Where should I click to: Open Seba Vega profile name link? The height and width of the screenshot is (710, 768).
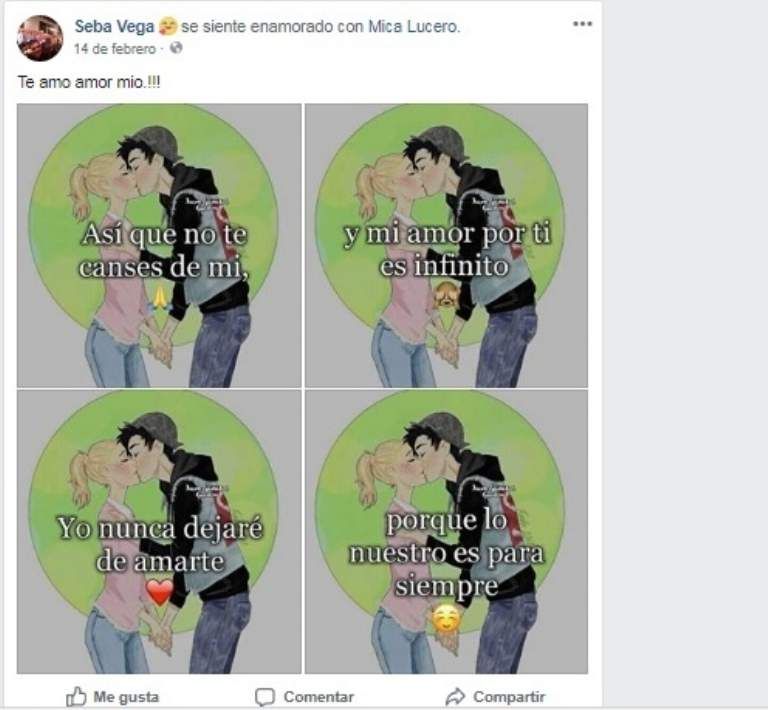(115, 26)
